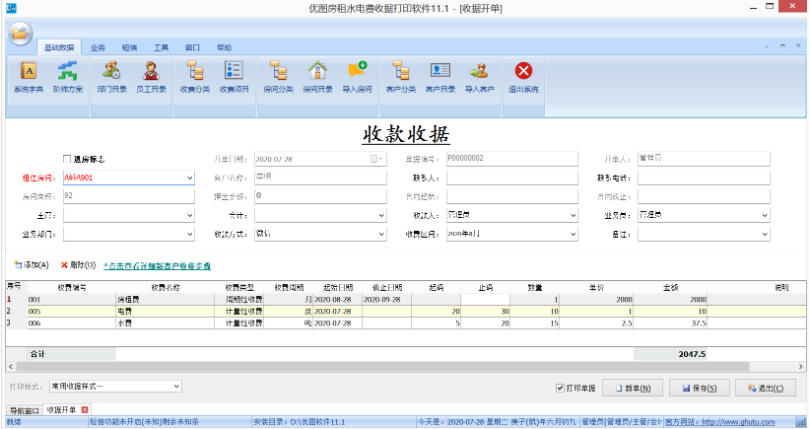Open the www.ghutu.com website link

tap(738, 422)
